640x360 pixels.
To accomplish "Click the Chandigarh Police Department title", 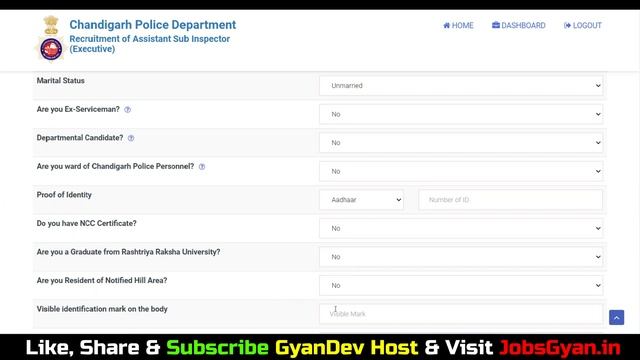I will coord(153,24).
